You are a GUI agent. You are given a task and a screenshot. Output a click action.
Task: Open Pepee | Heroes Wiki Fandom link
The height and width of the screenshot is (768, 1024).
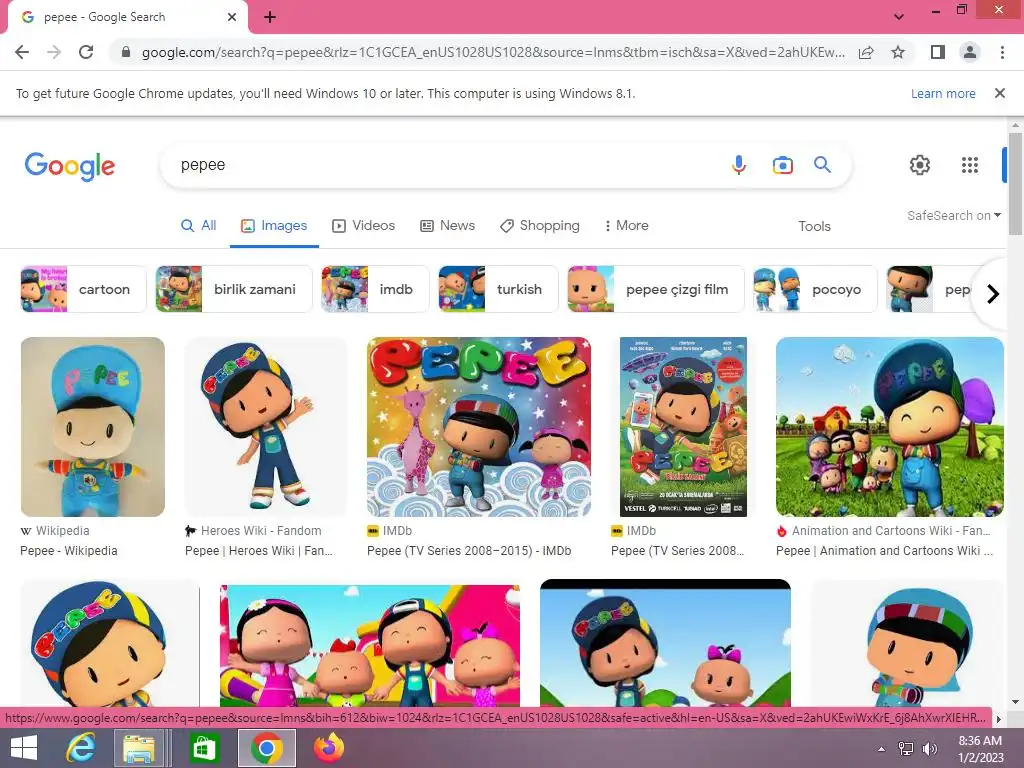(x=259, y=551)
